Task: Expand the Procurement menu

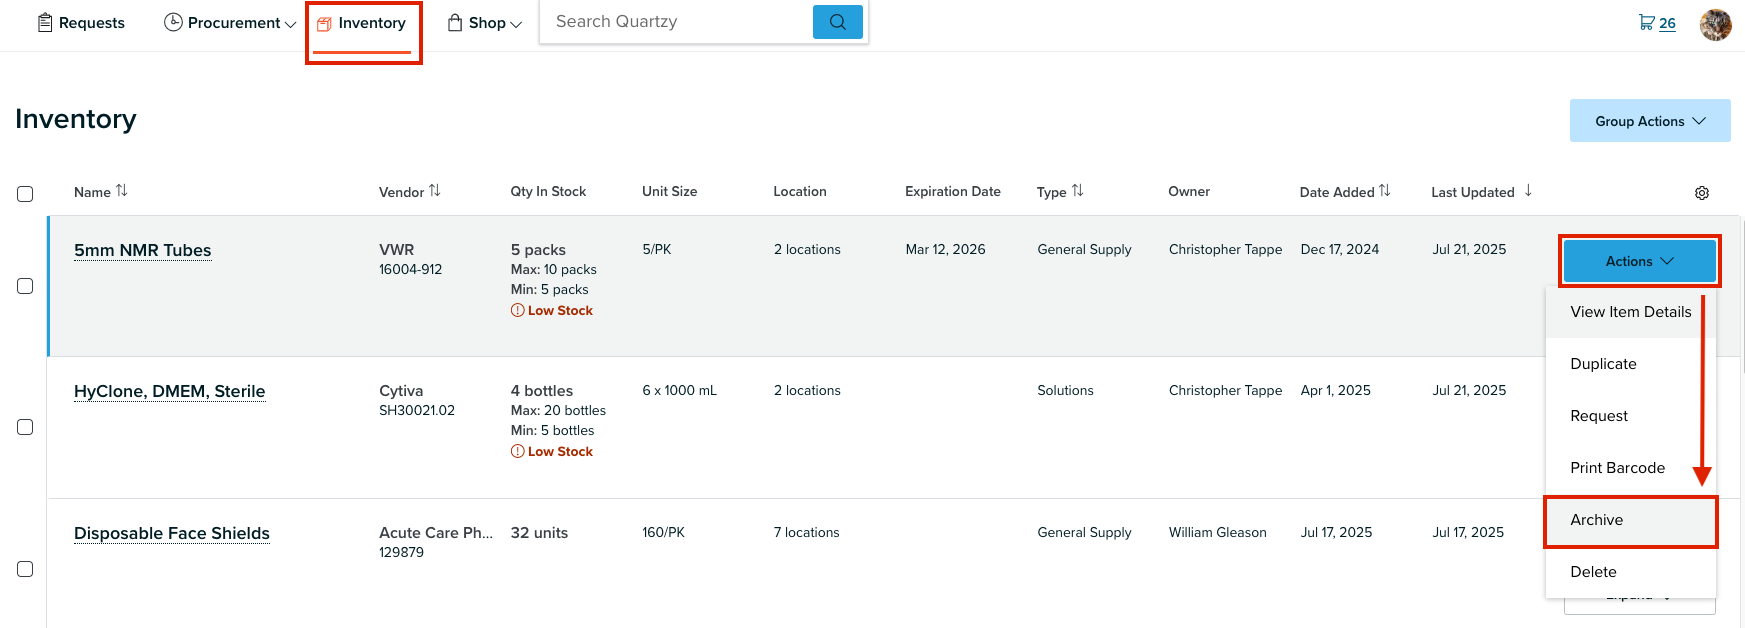Action: [230, 23]
